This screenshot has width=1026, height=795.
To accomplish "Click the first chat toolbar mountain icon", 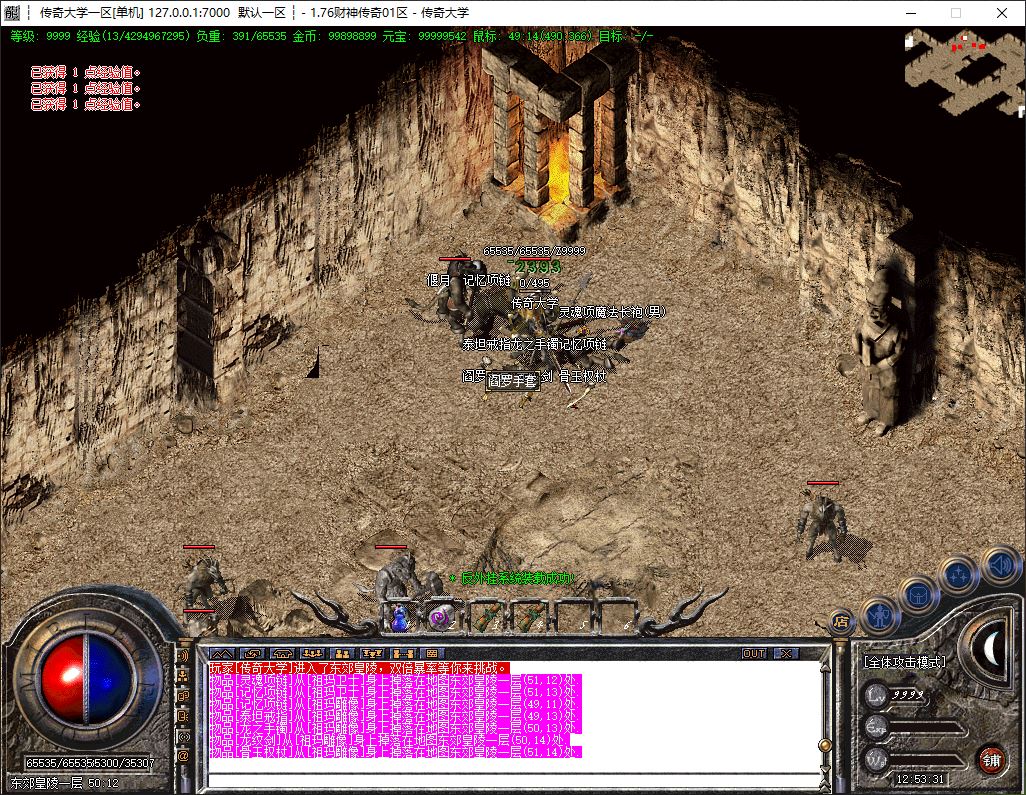I will click(x=222, y=653).
